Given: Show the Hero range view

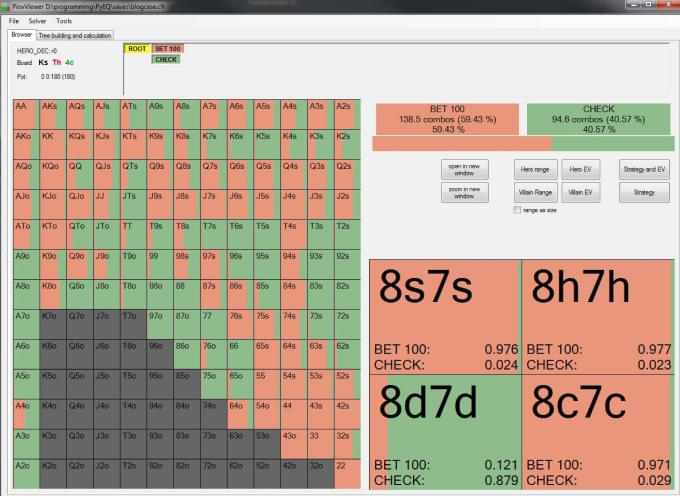Looking at the screenshot, I should pyautogui.click(x=533, y=169).
